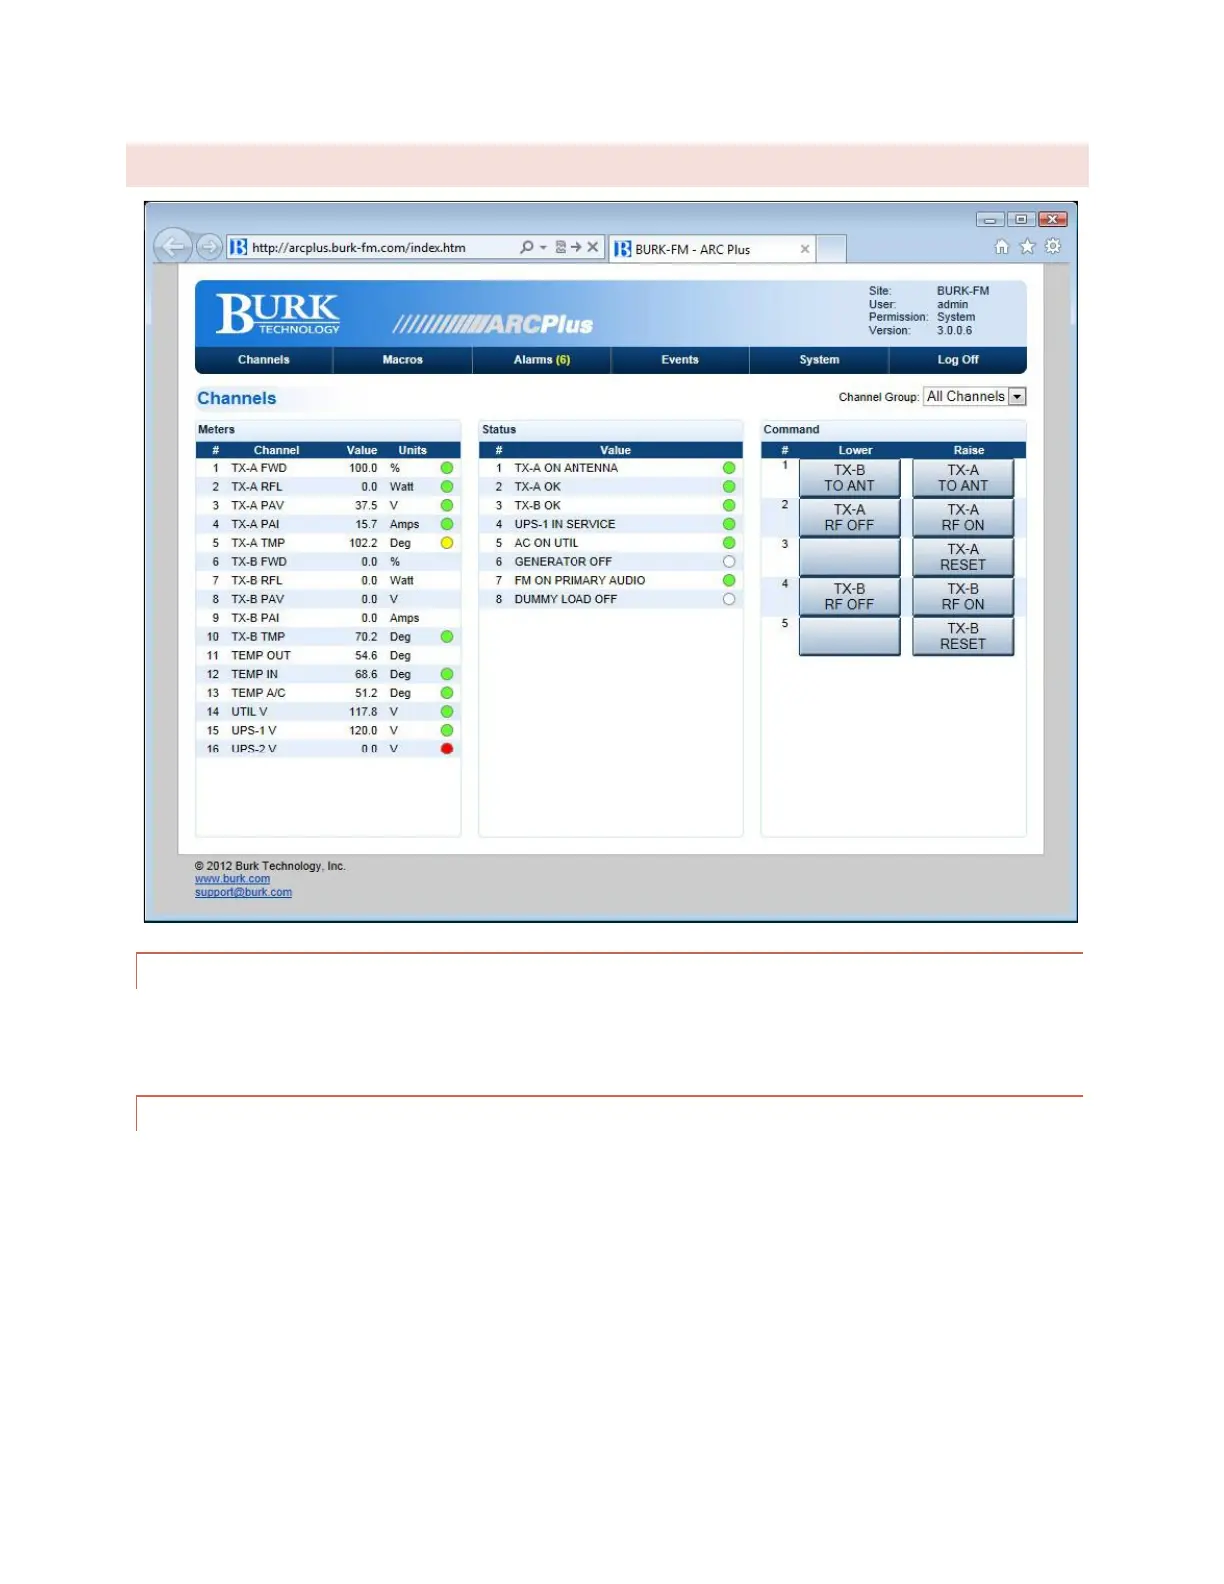Viewport: 1224px width, 1584px height.
Task: Click the green indicator for TX-A FWD
Action: [x=447, y=468]
